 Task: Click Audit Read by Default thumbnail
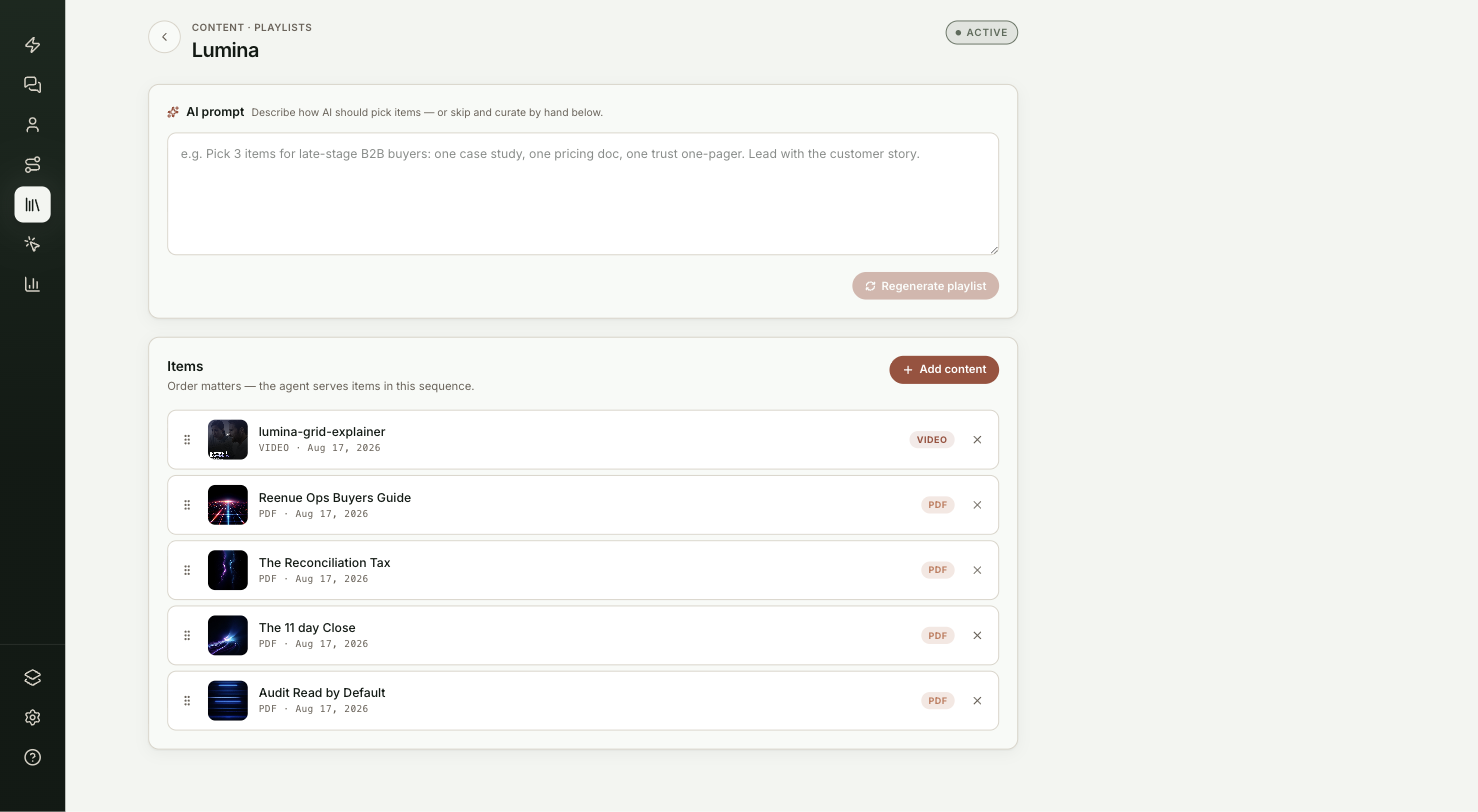click(228, 701)
